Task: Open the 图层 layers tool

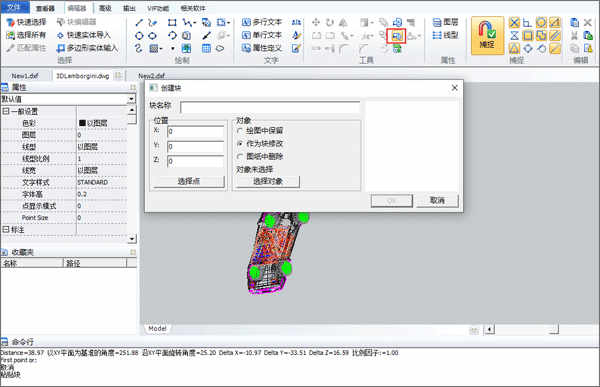Action: 445,22
